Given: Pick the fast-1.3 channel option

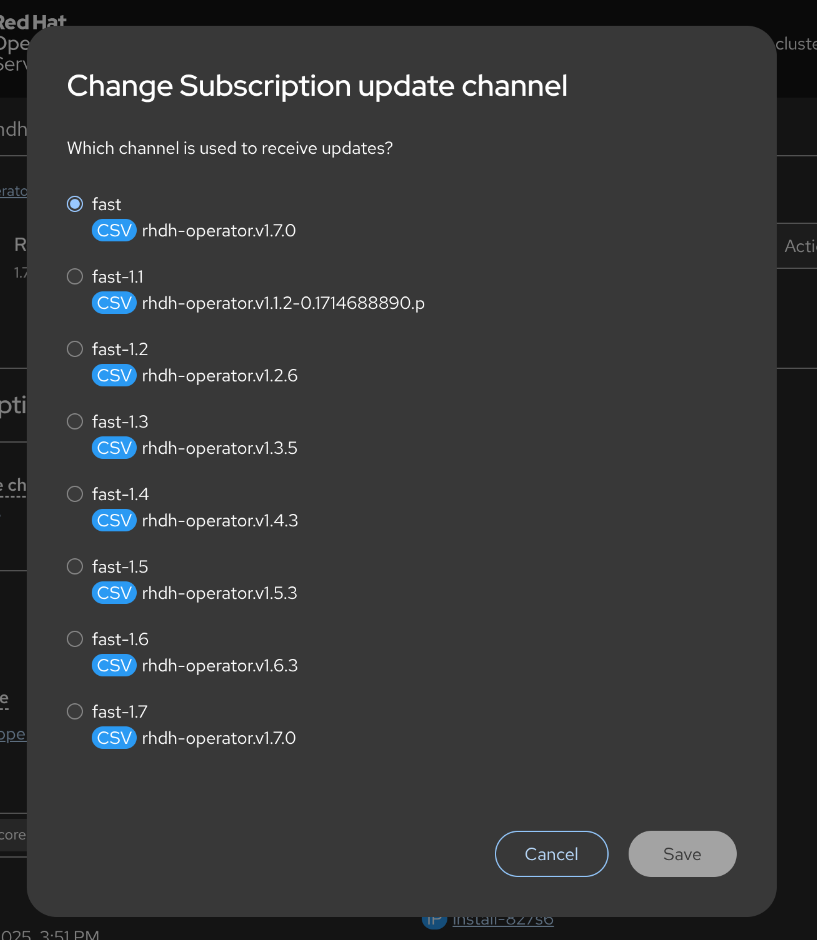Looking at the screenshot, I should tap(75, 422).
